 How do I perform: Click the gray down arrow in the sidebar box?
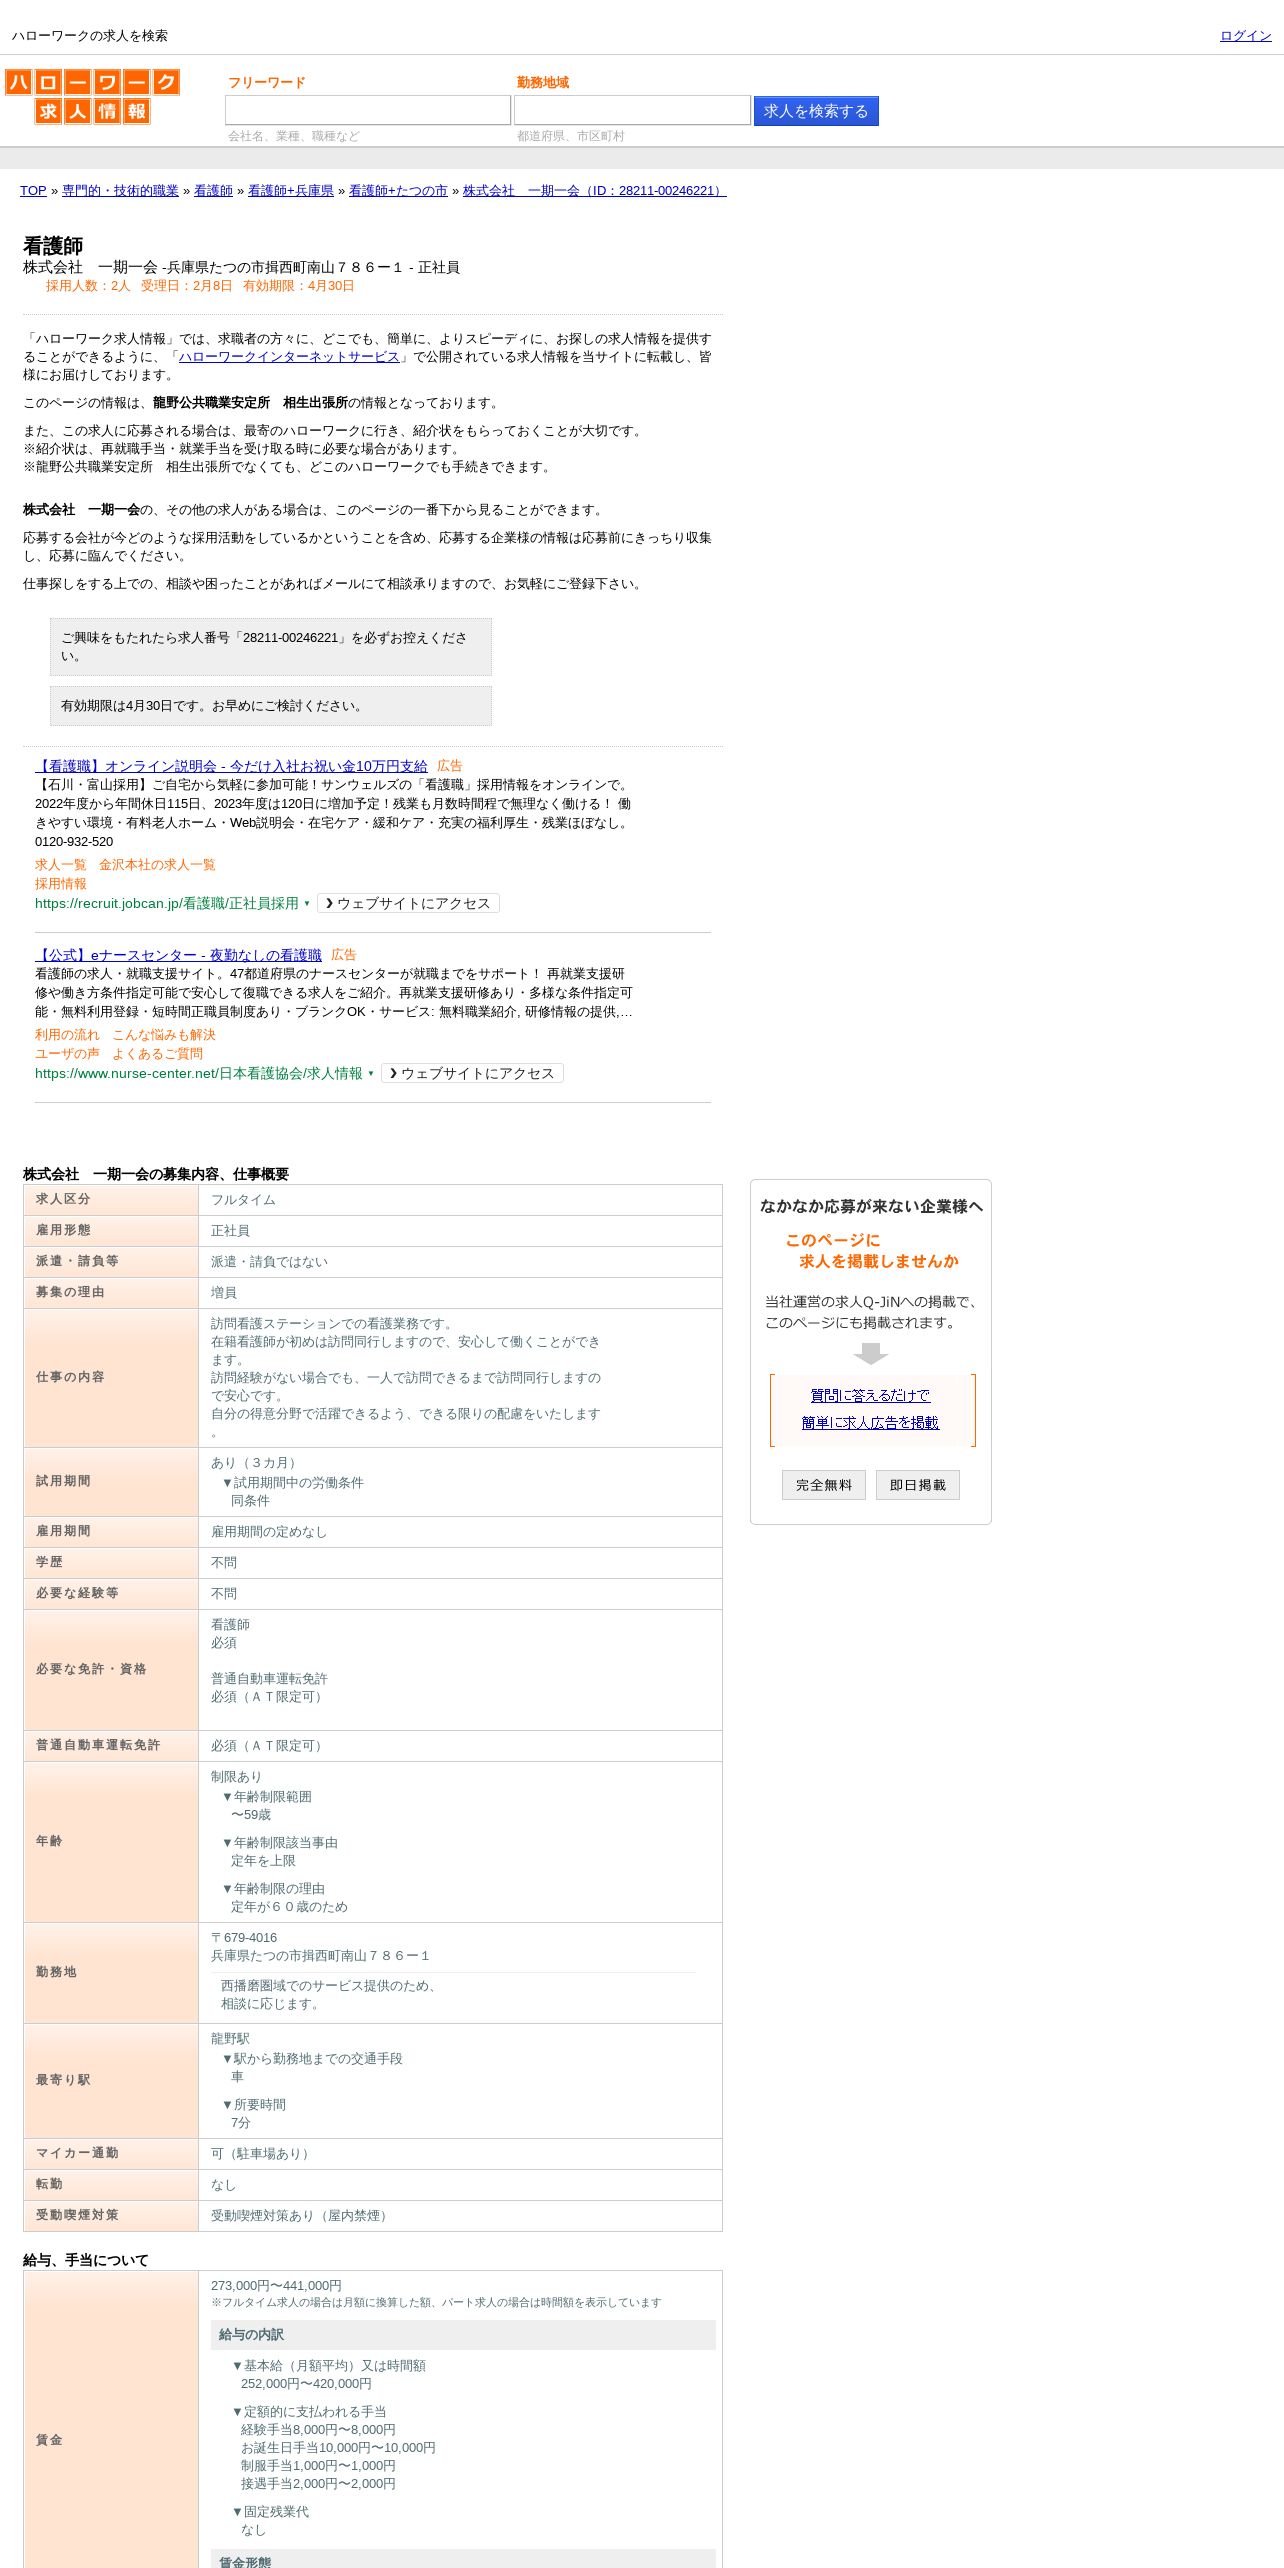tap(871, 1353)
